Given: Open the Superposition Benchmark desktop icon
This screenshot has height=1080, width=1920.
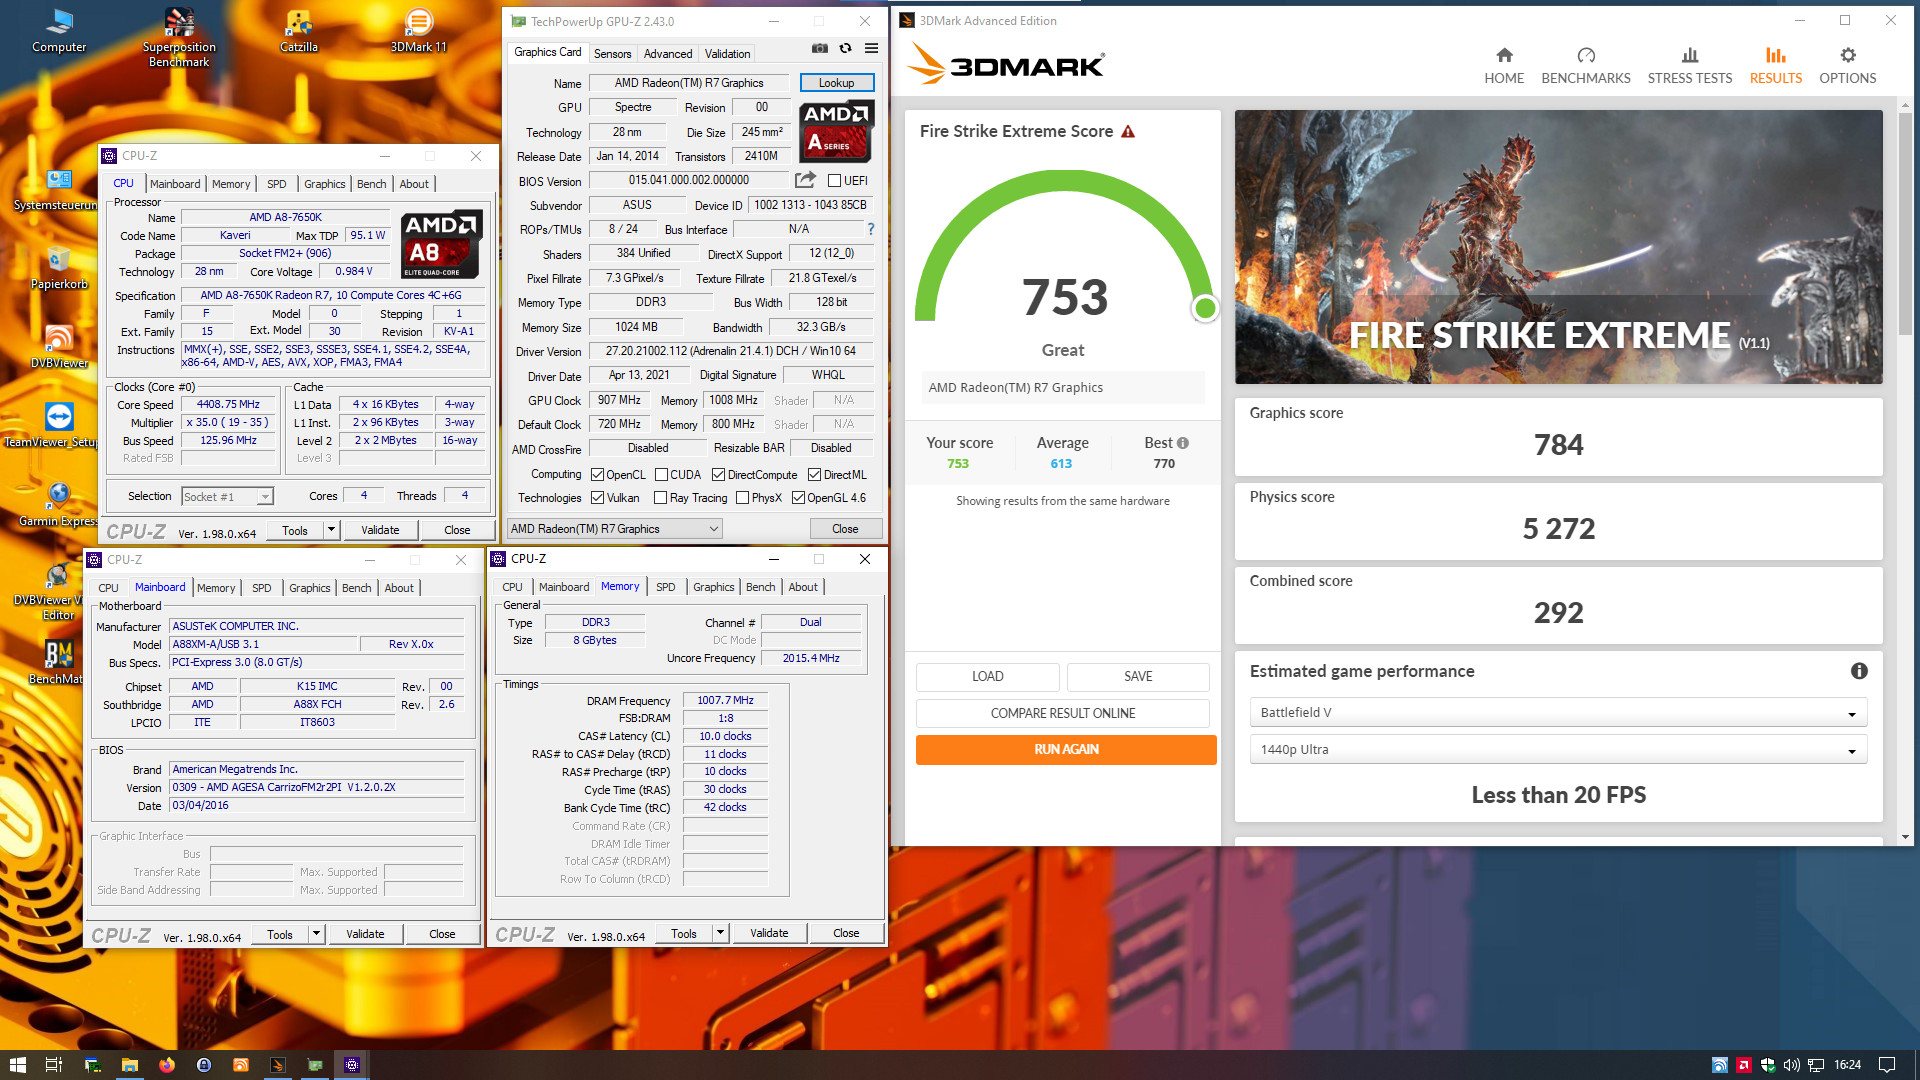Looking at the screenshot, I should (179, 37).
